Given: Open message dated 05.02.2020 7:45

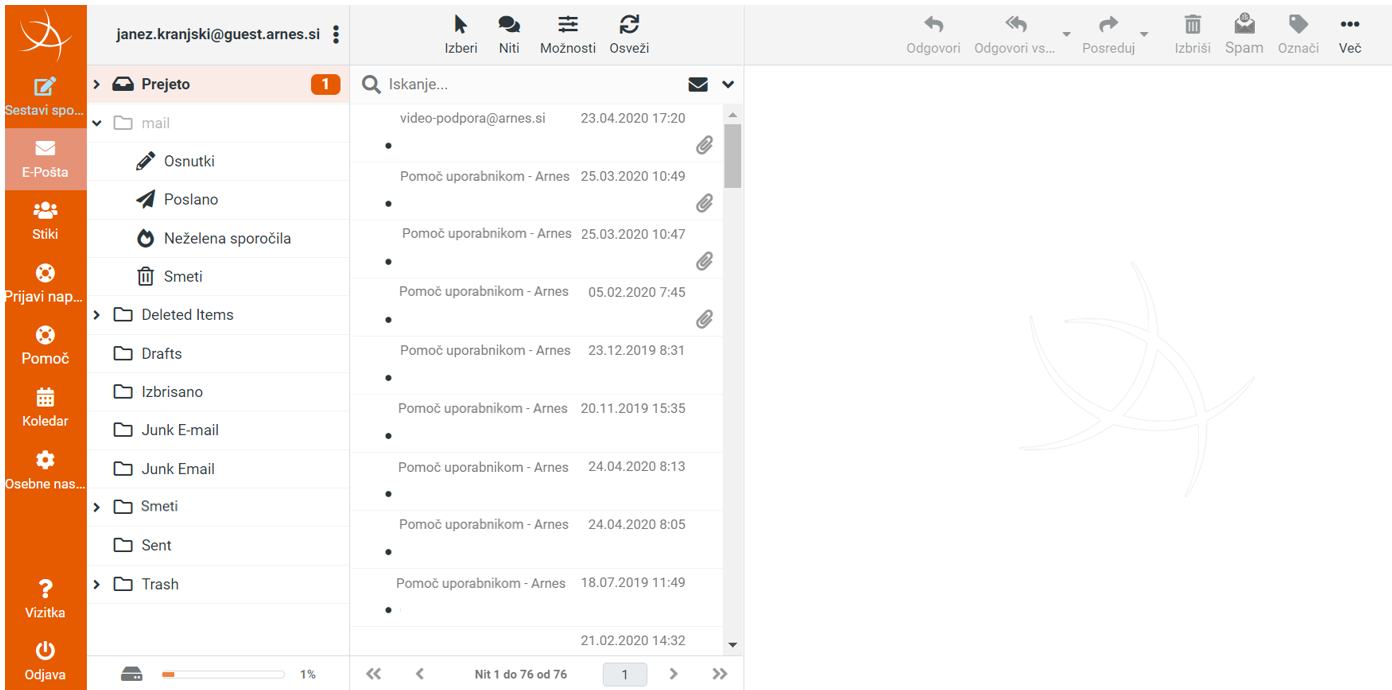Looking at the screenshot, I should 536,307.
